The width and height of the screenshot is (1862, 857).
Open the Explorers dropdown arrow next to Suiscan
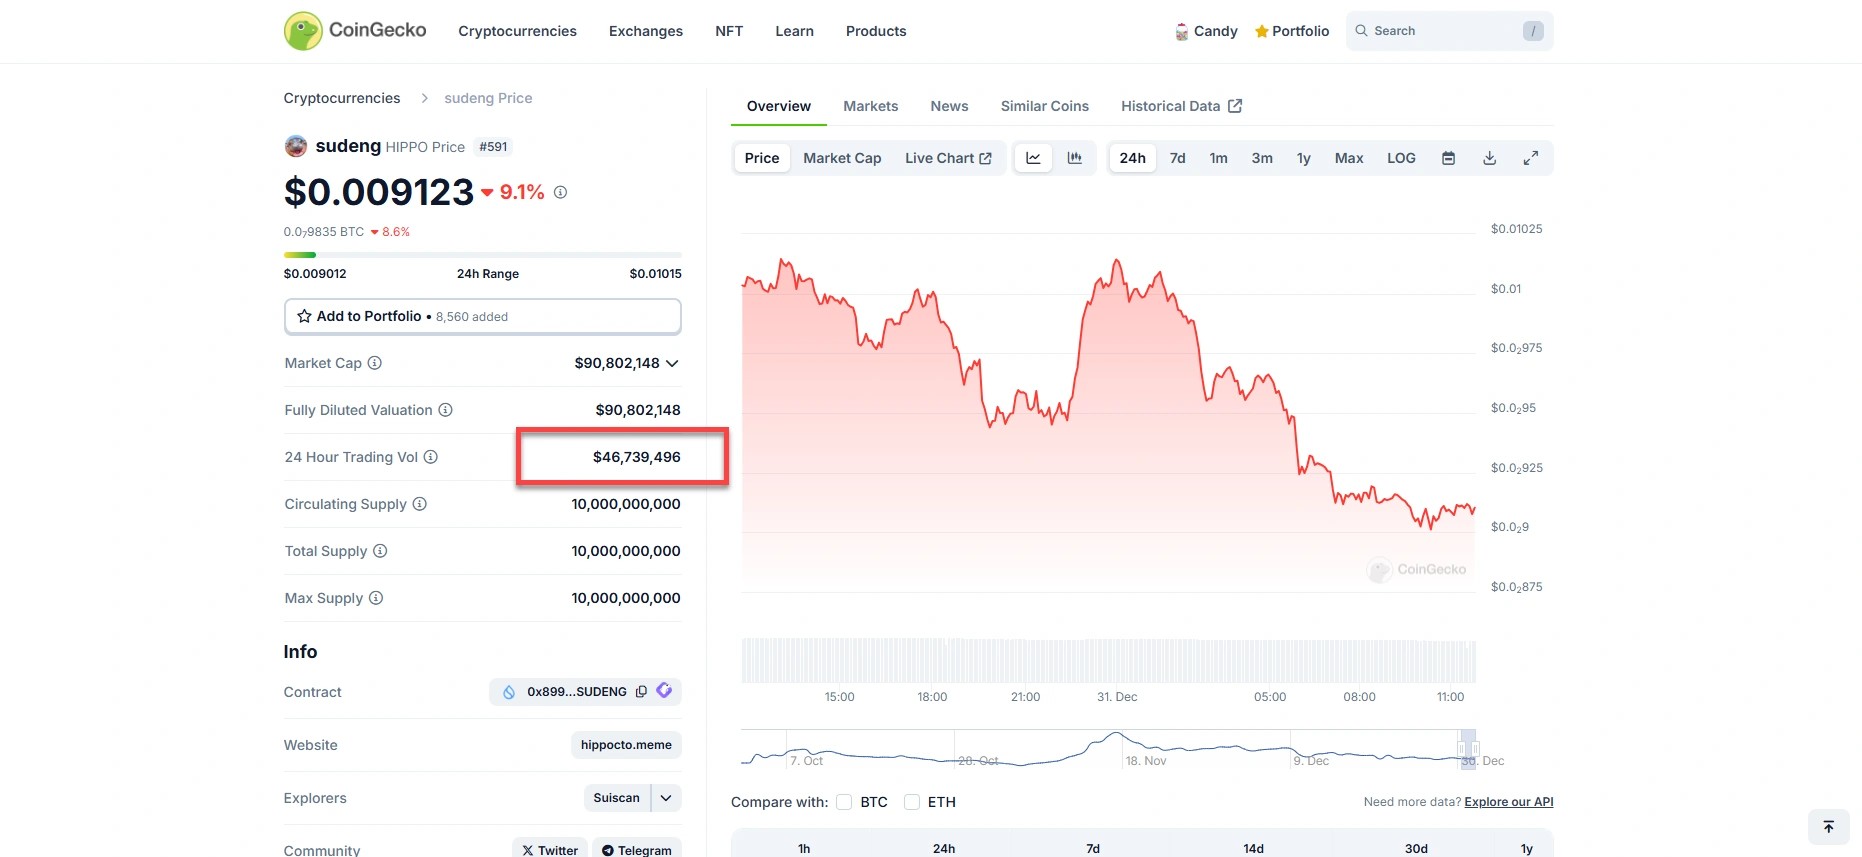[x=666, y=798]
